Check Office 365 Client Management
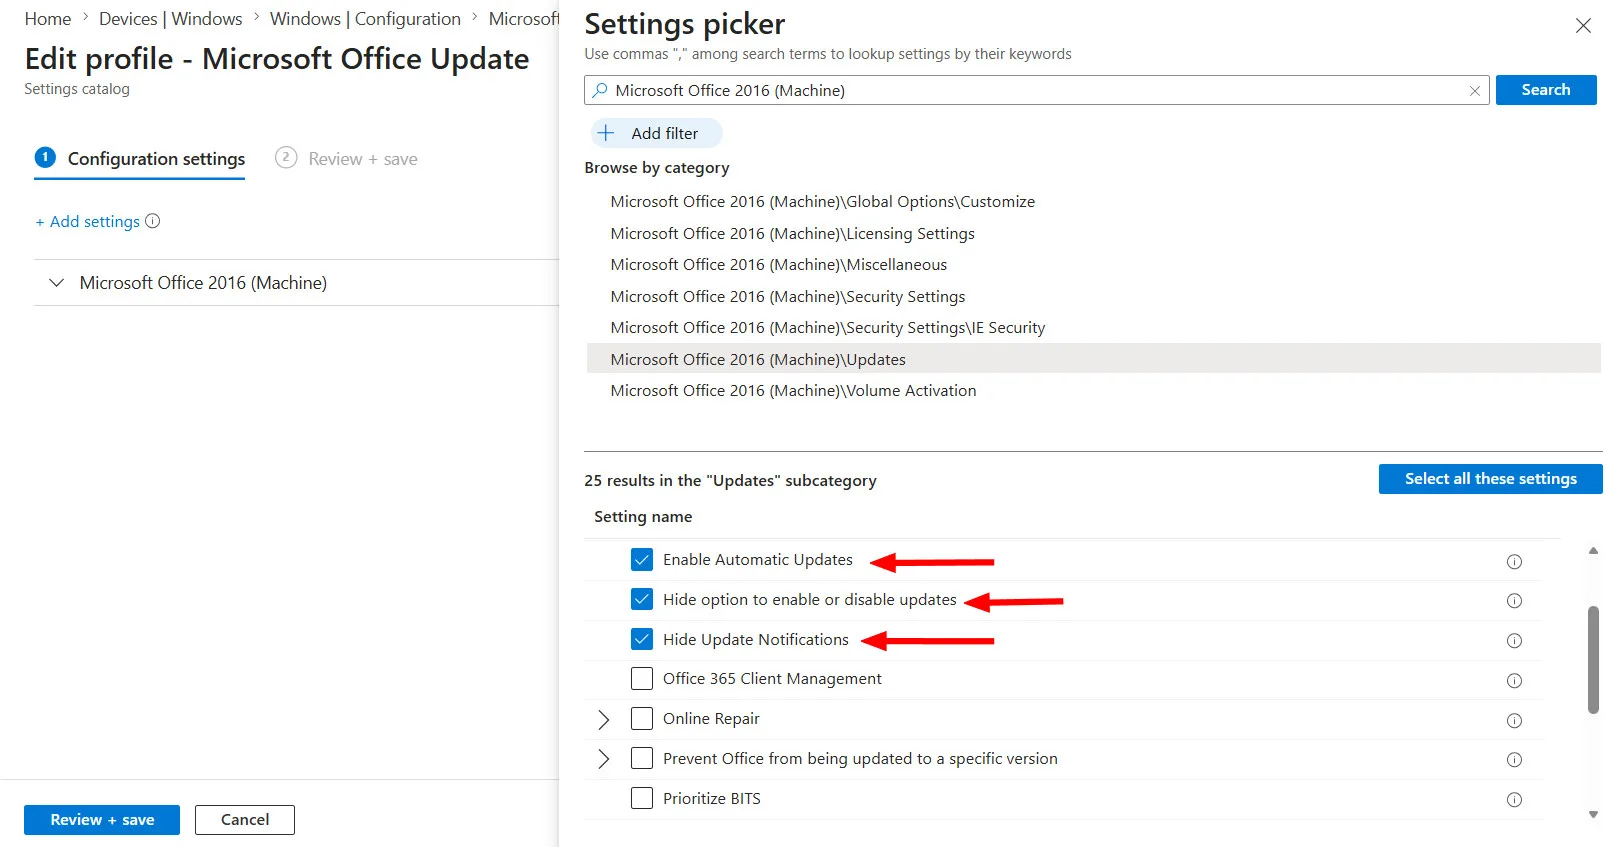Image resolution: width=1618 pixels, height=847 pixels. [x=642, y=679]
